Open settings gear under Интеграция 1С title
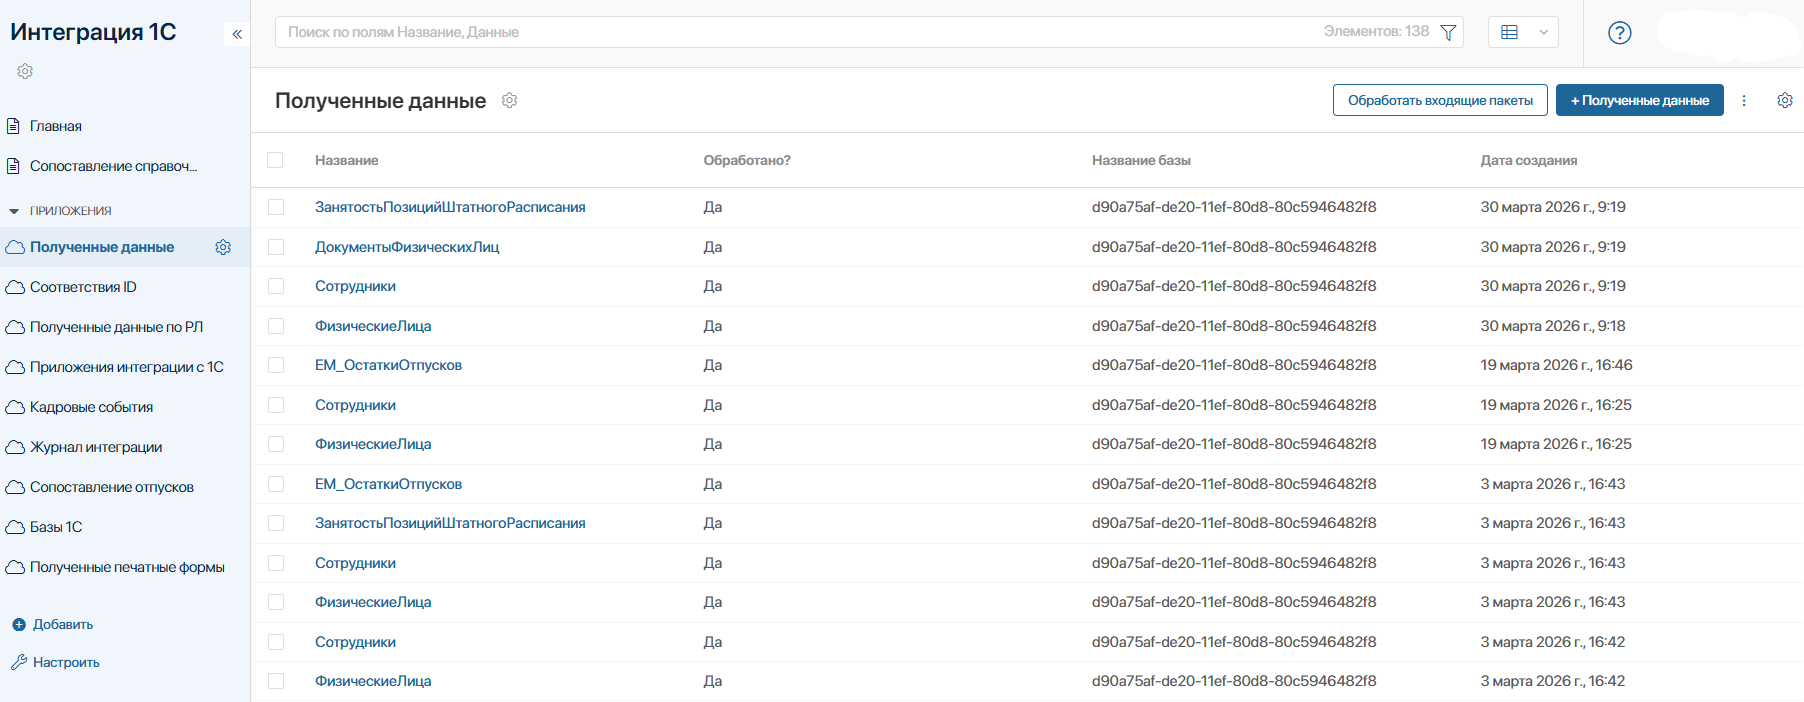Screen dimensions: 1804x702 (x=25, y=71)
